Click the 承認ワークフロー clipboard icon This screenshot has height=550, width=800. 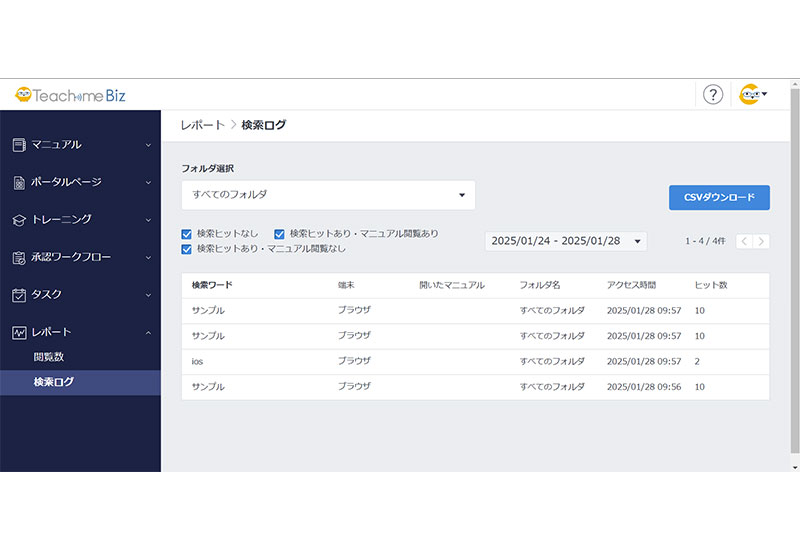point(18,258)
